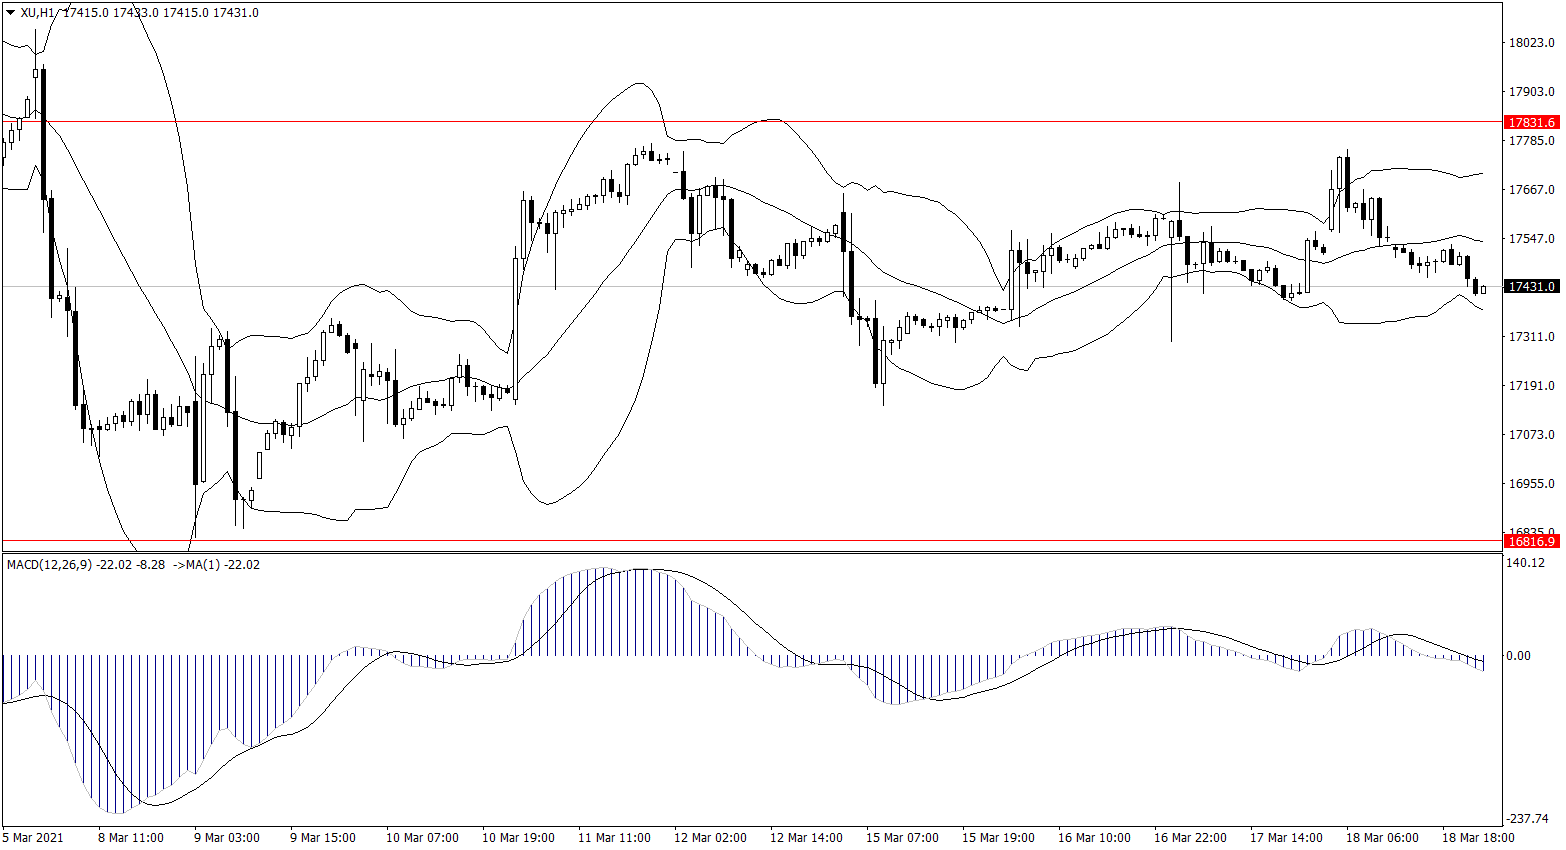The image size is (1566, 850).
Task: Select the 15 Mar 07:00 time label
Action: click(902, 838)
